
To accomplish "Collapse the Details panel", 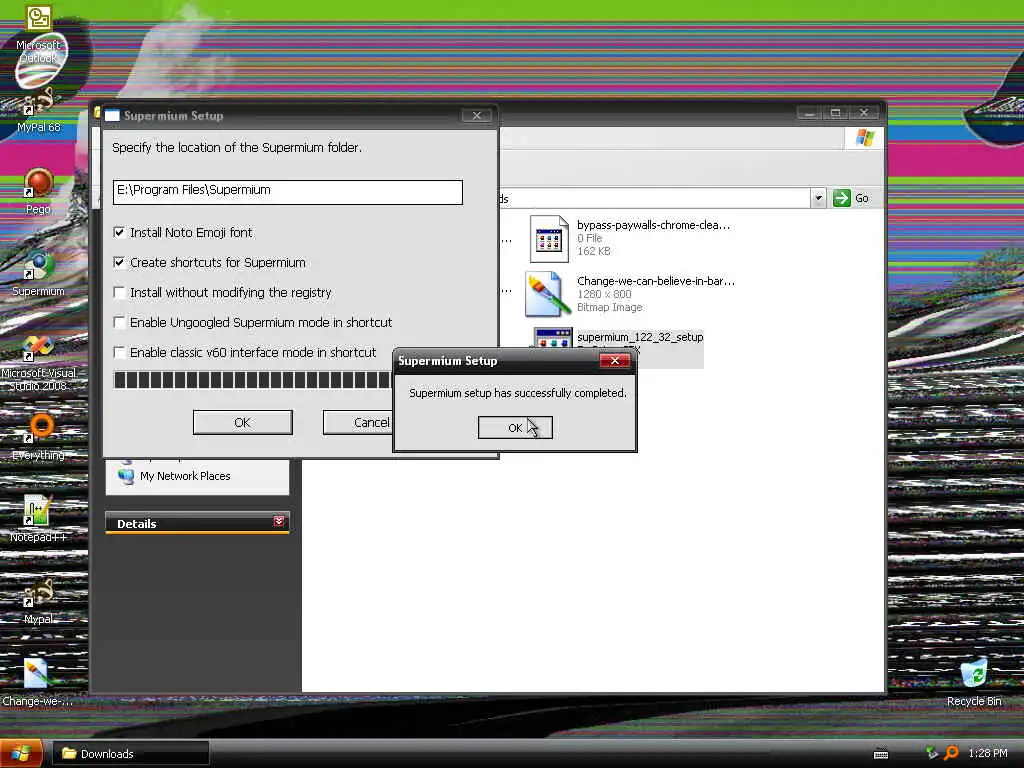I will pos(279,521).
